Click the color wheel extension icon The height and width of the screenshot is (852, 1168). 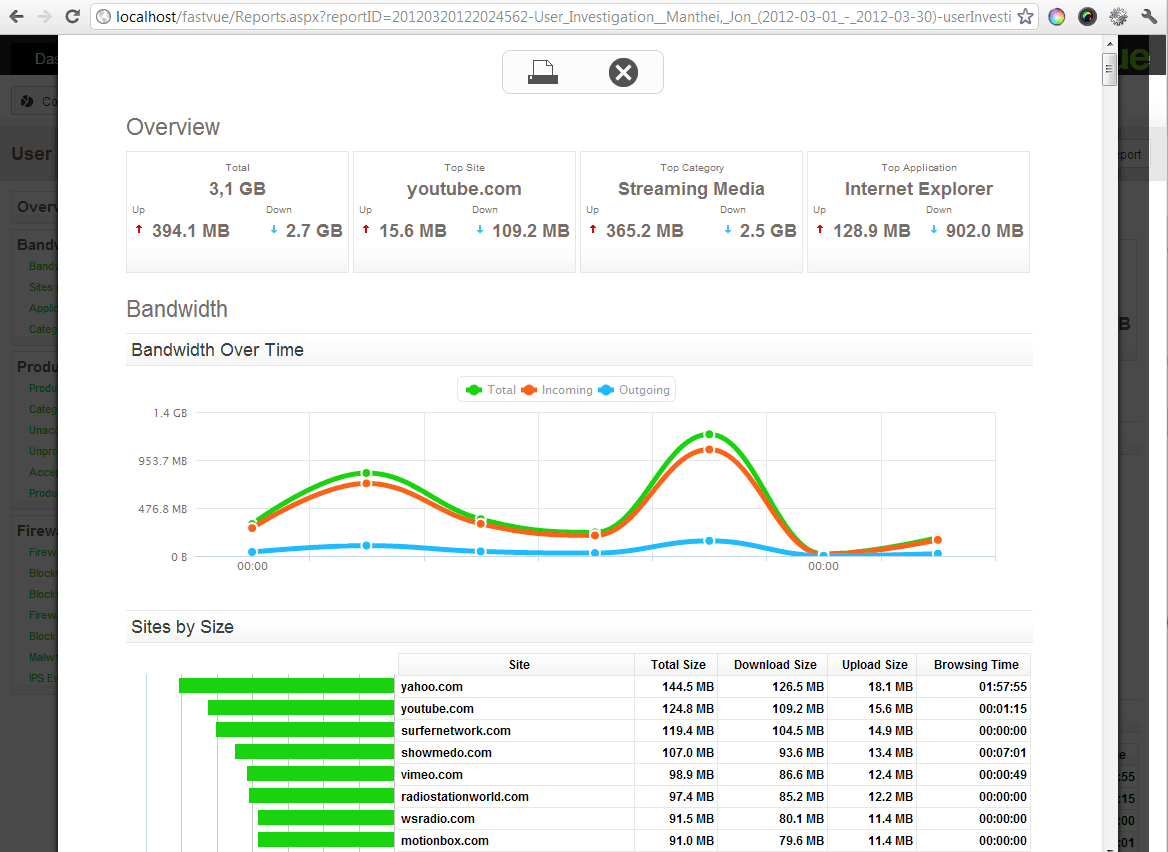point(1056,16)
